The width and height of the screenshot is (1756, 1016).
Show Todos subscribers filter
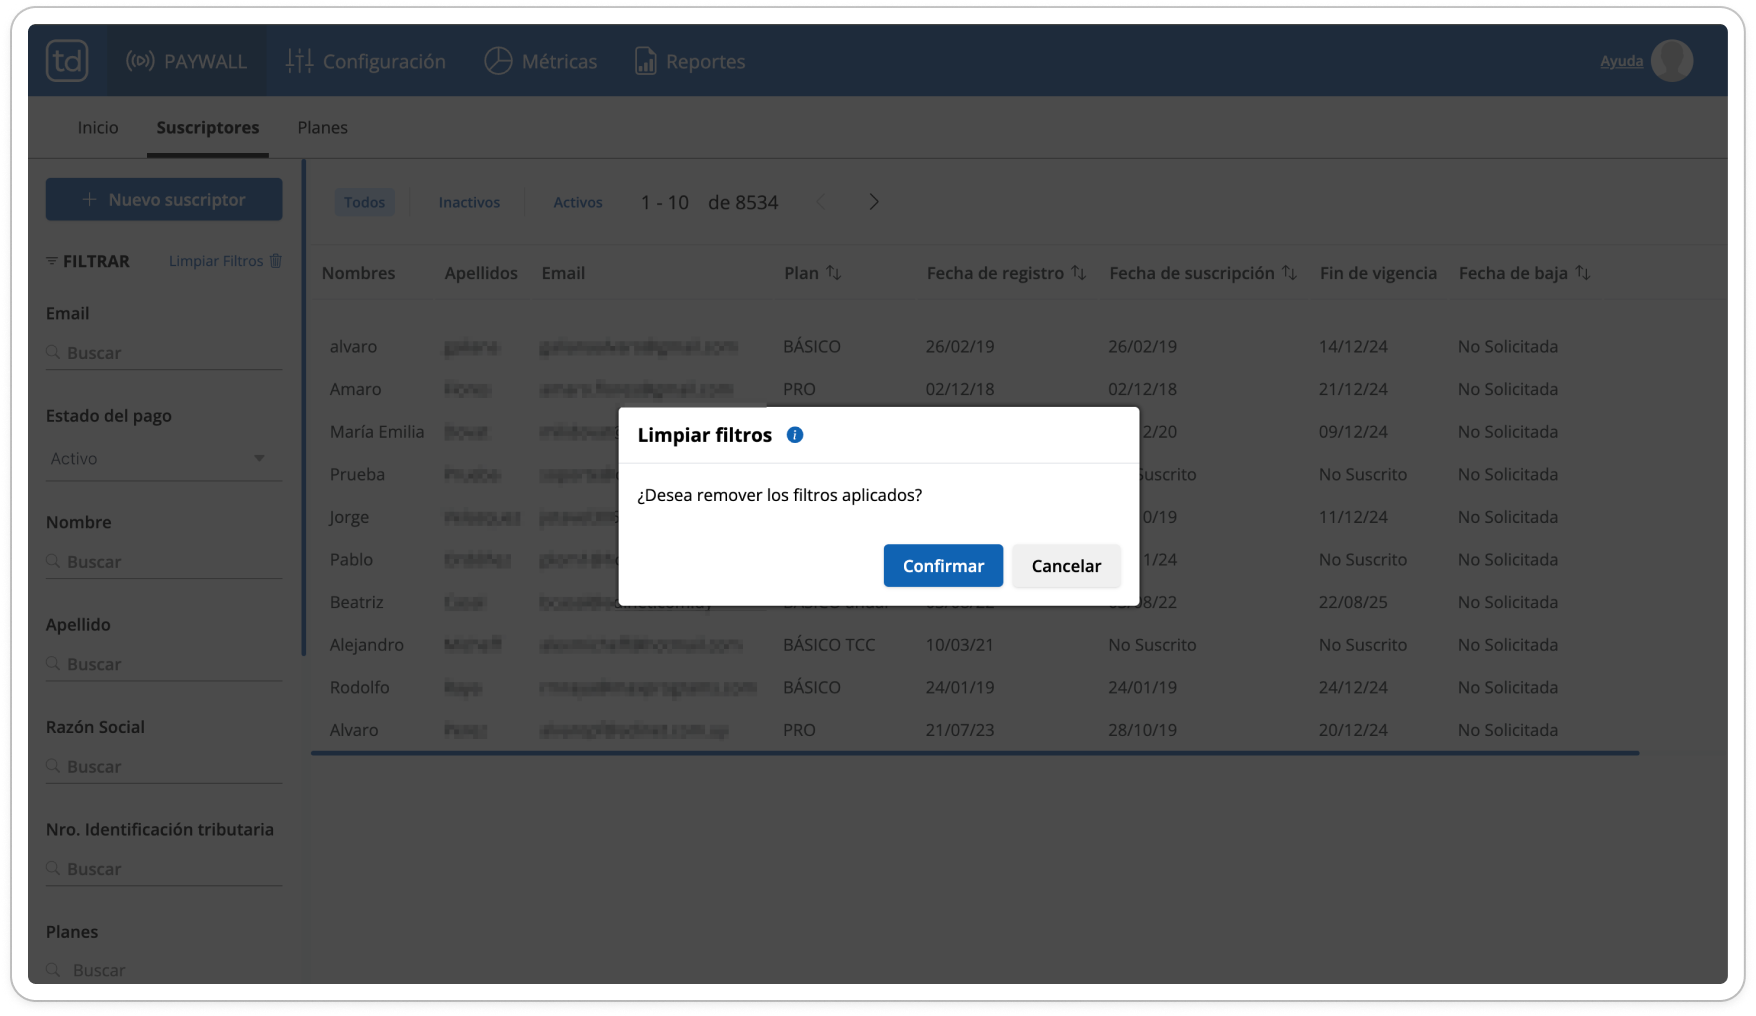(x=365, y=202)
